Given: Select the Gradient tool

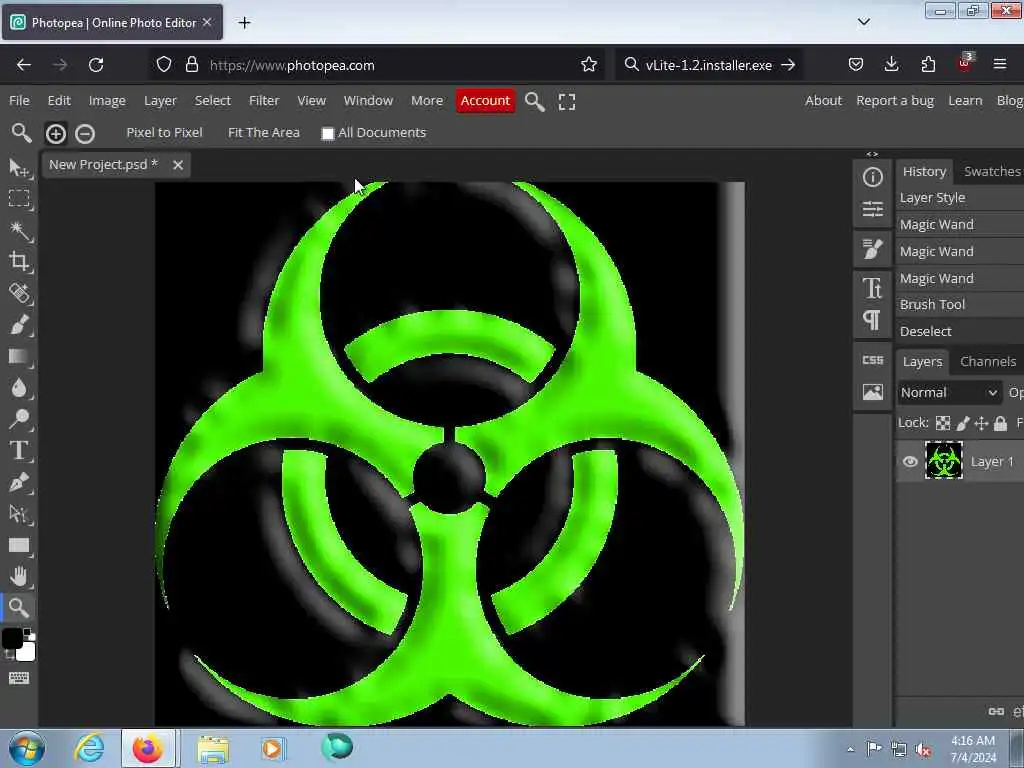Looking at the screenshot, I should tap(19, 357).
